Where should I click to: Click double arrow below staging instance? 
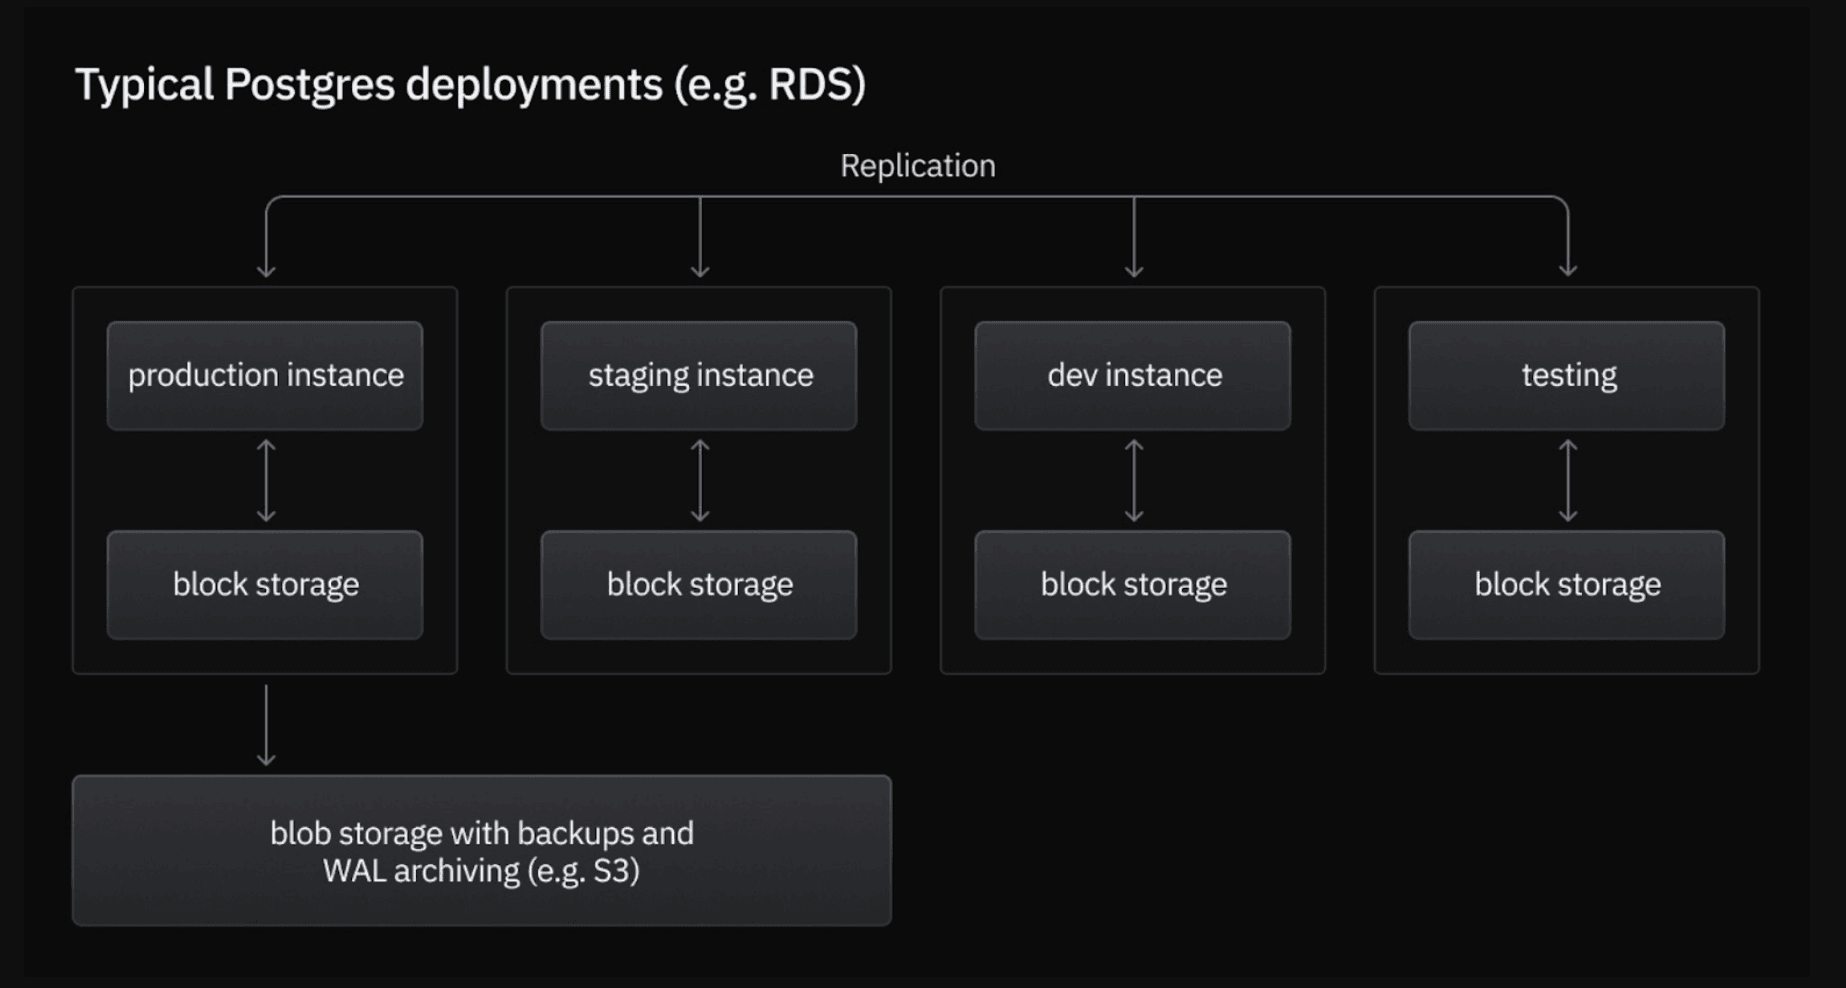[700, 481]
